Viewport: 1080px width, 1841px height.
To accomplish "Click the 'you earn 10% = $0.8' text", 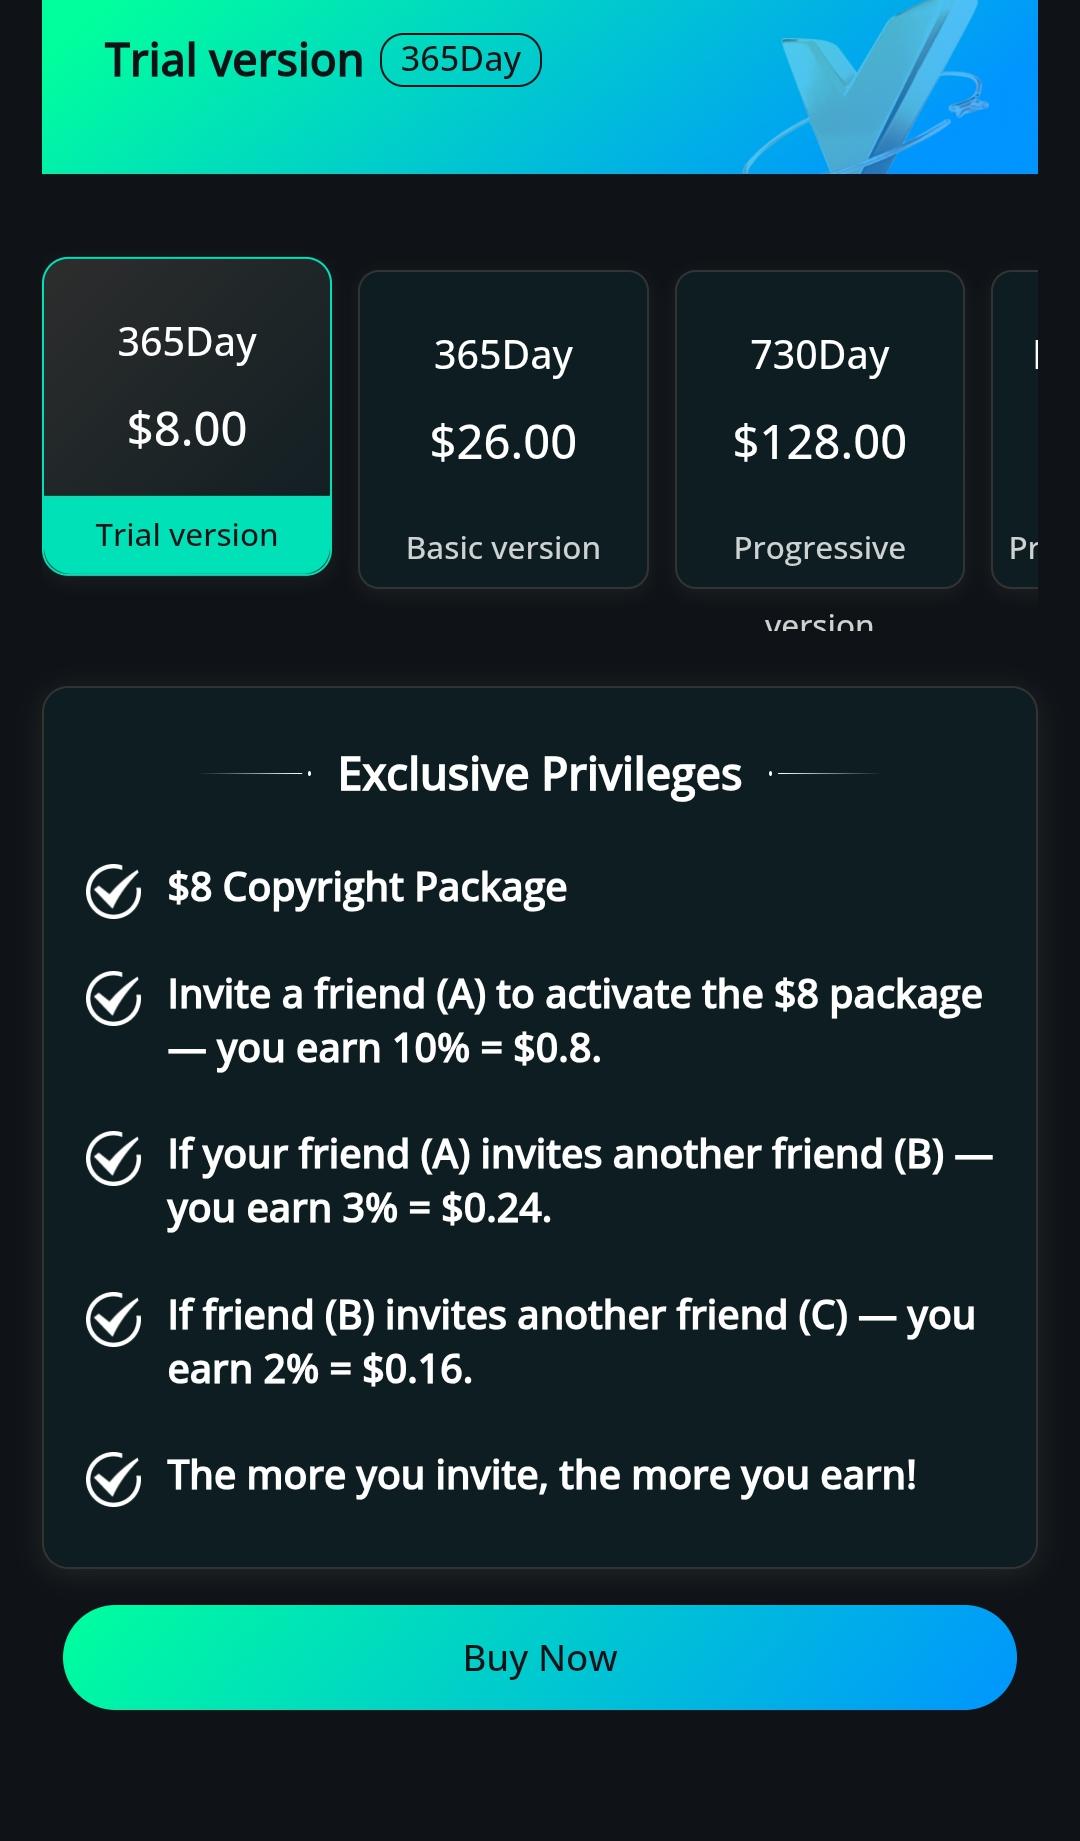I will (385, 1049).
